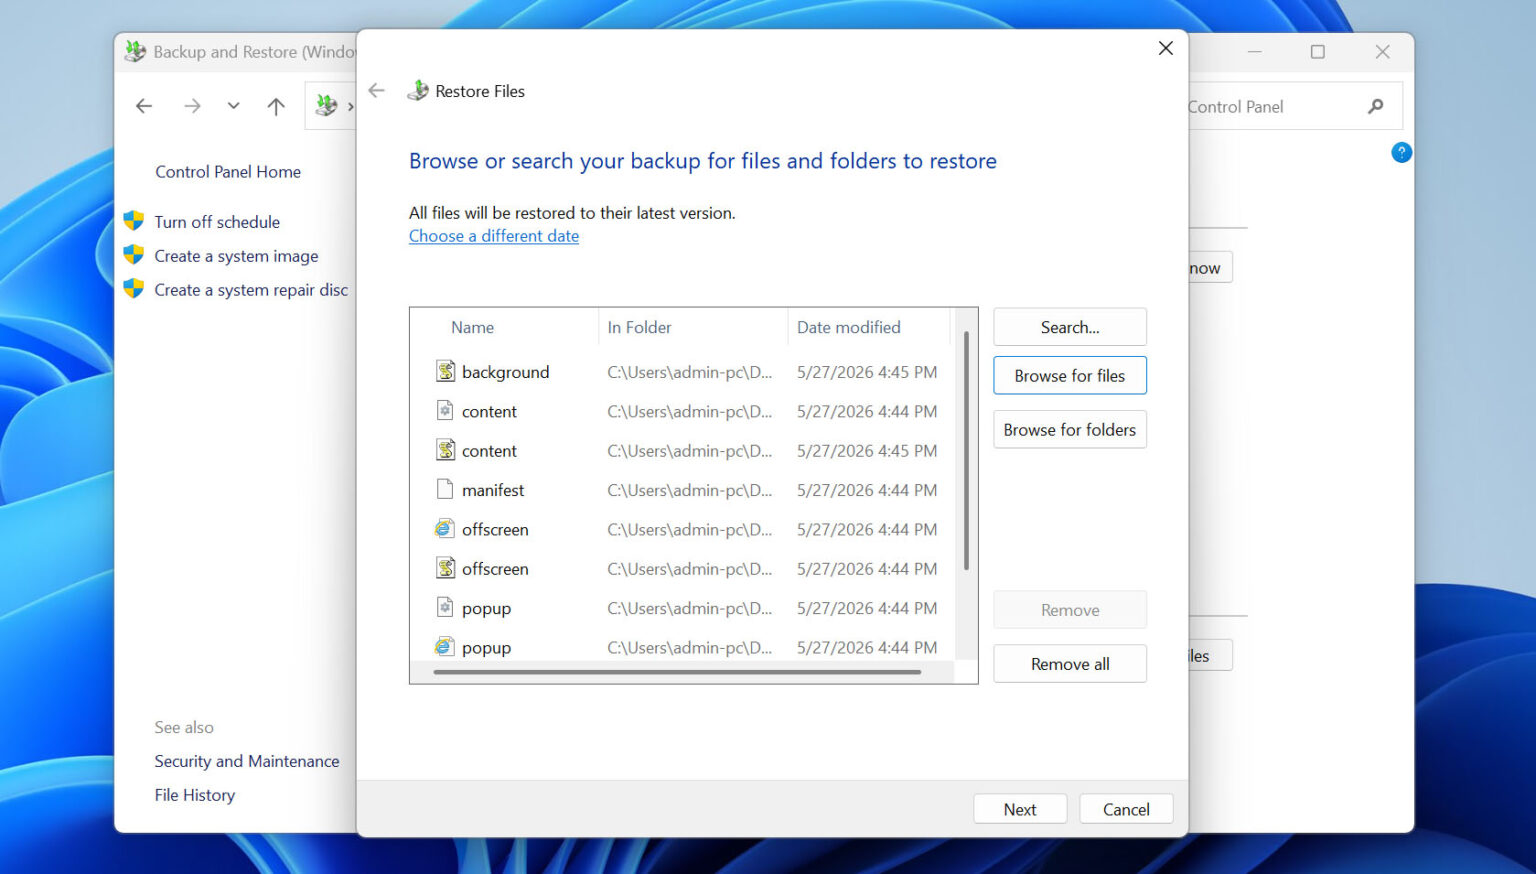Click Create a system repair disc link
The image size is (1536, 874).
tap(251, 290)
